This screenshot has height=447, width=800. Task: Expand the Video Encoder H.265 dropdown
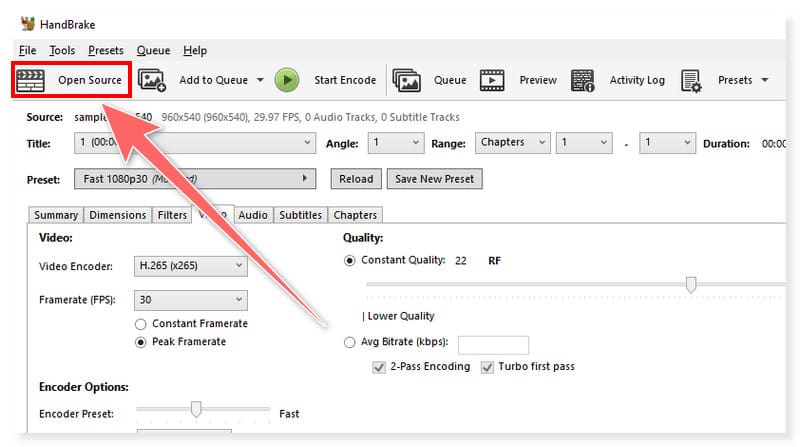click(191, 266)
